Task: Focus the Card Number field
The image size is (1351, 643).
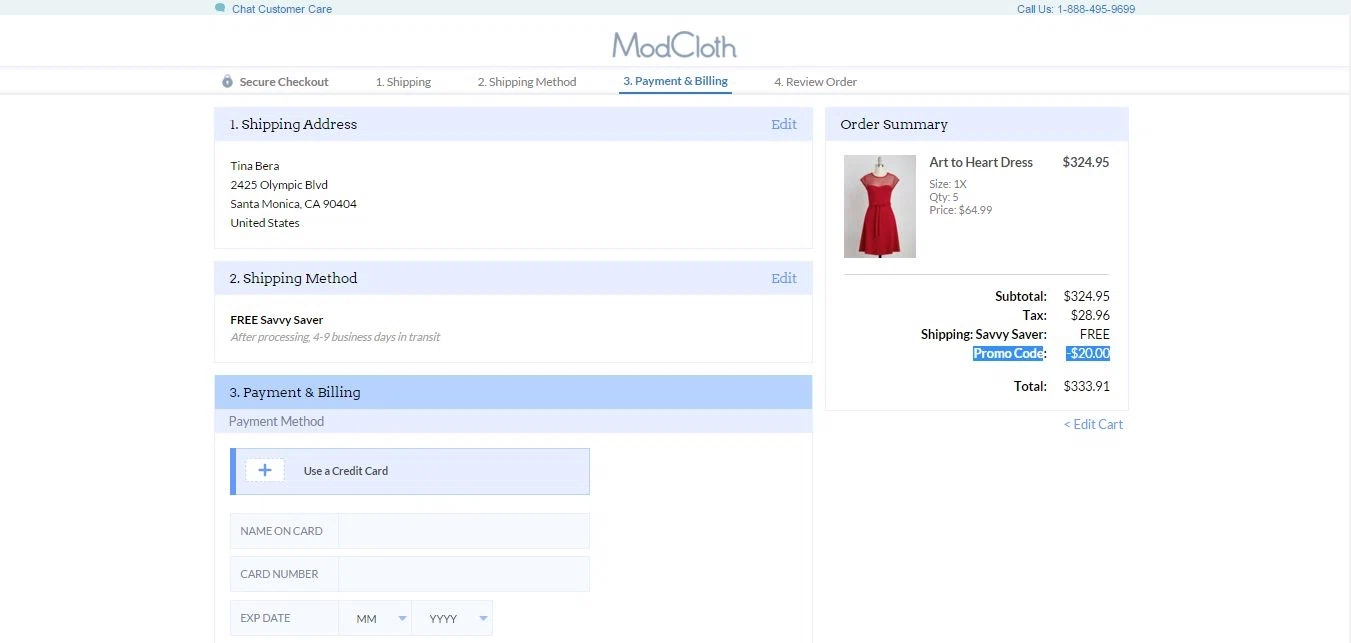Action: [464, 574]
